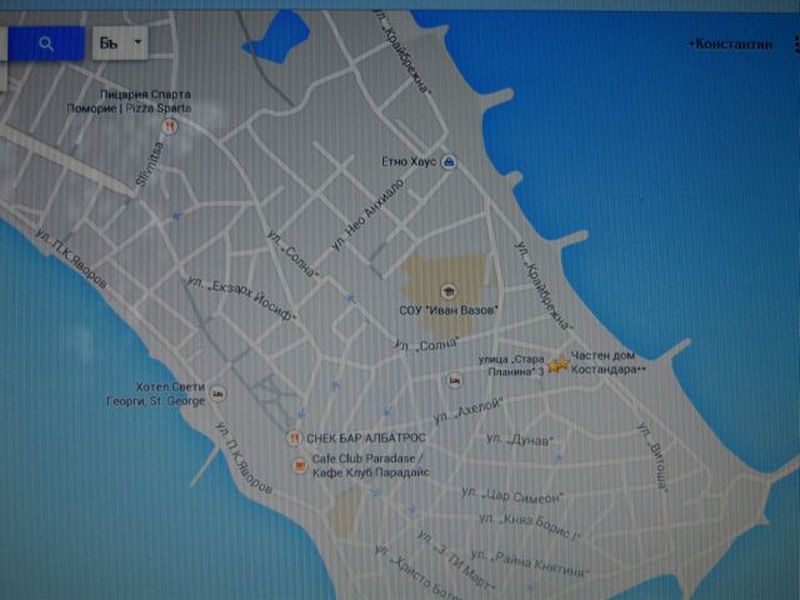The width and height of the screenshot is (800, 600).
Task: Click the ул. Нео Анхиало street label
Action: [368, 215]
